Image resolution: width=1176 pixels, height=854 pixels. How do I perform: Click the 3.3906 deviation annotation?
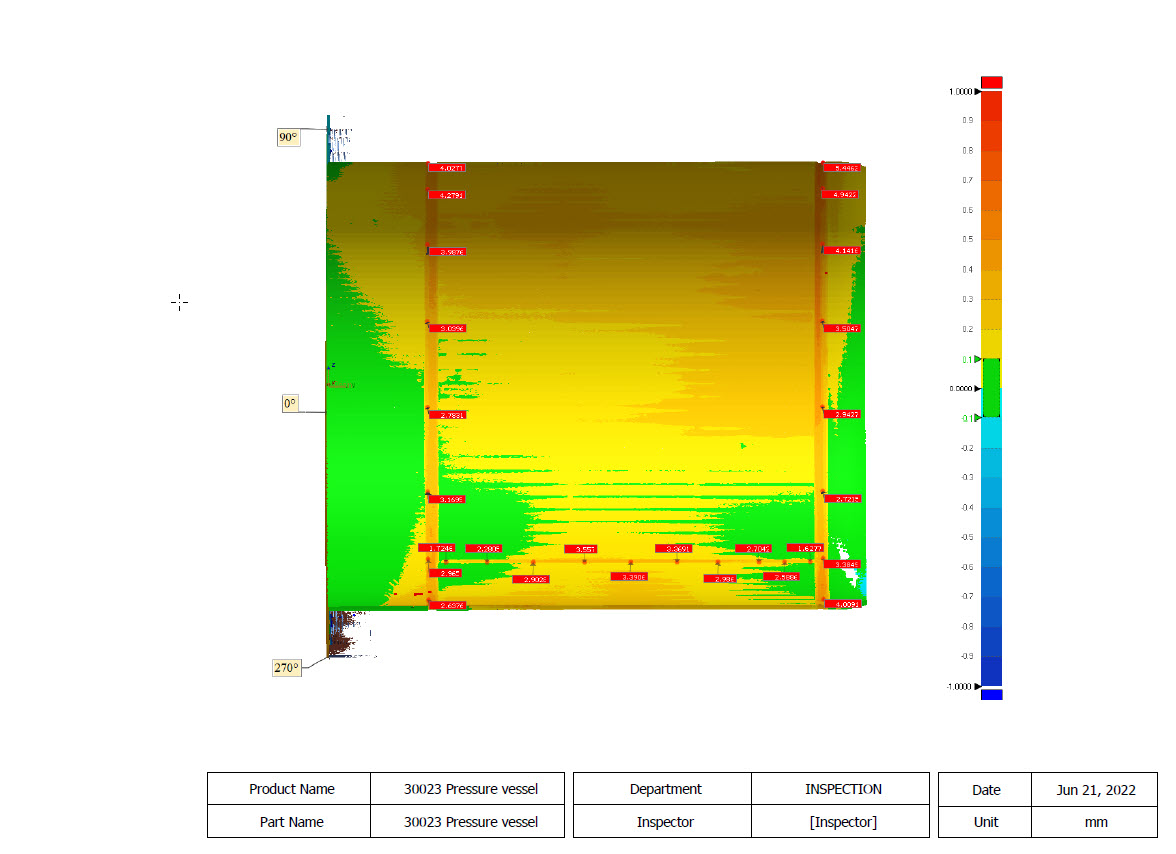point(629,577)
